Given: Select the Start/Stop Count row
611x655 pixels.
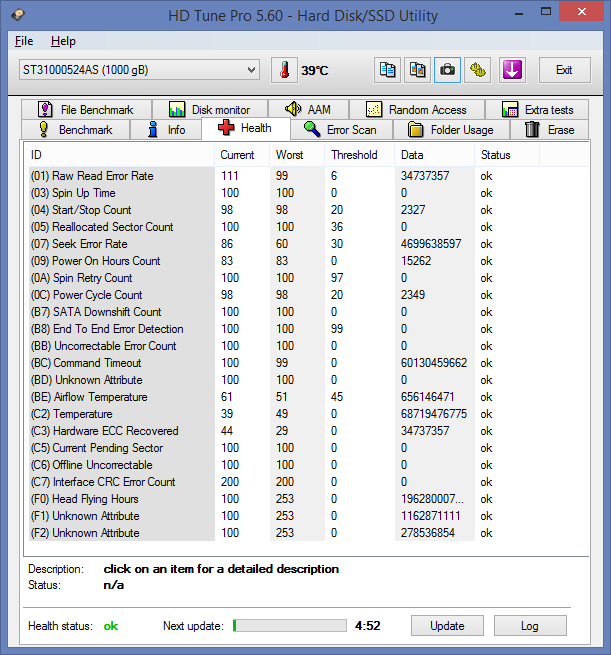Looking at the screenshot, I should pyautogui.click(x=284, y=210).
